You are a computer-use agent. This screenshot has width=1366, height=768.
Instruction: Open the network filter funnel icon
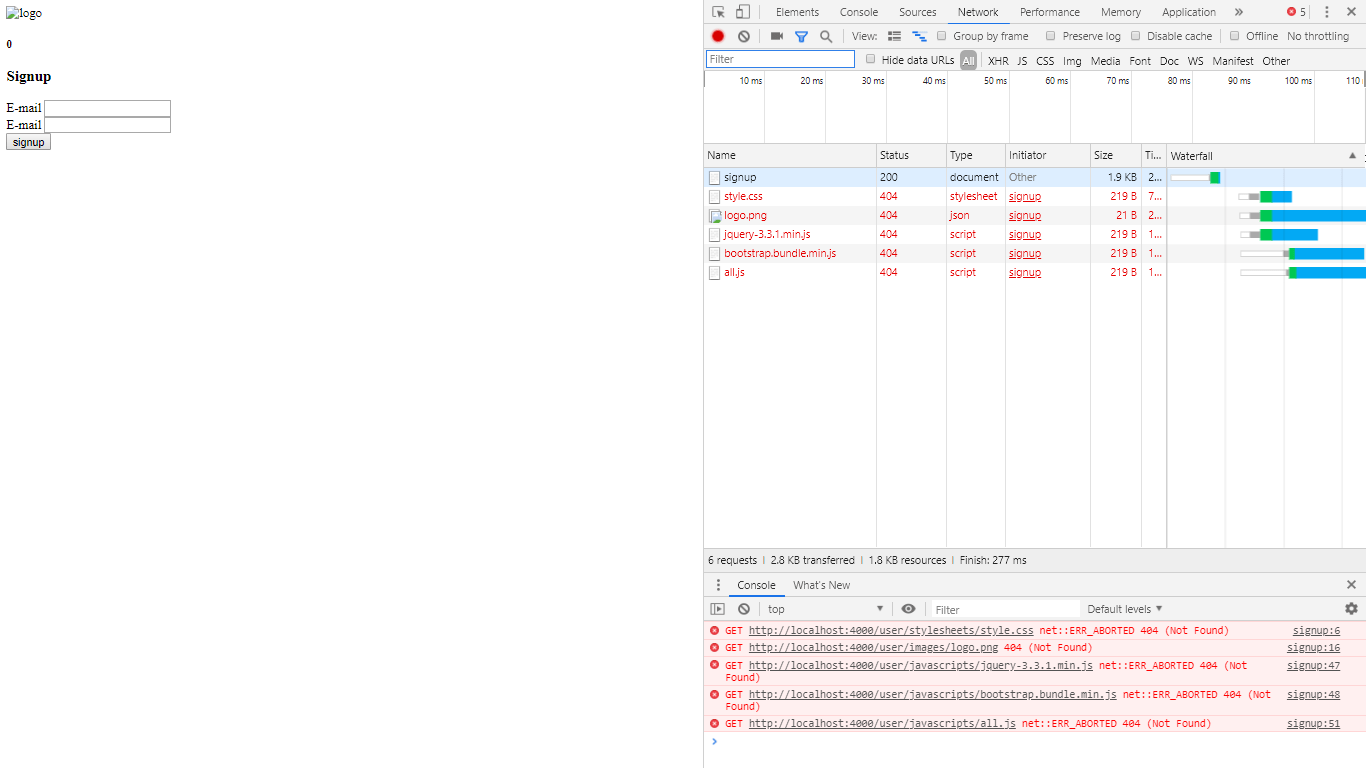(801, 35)
